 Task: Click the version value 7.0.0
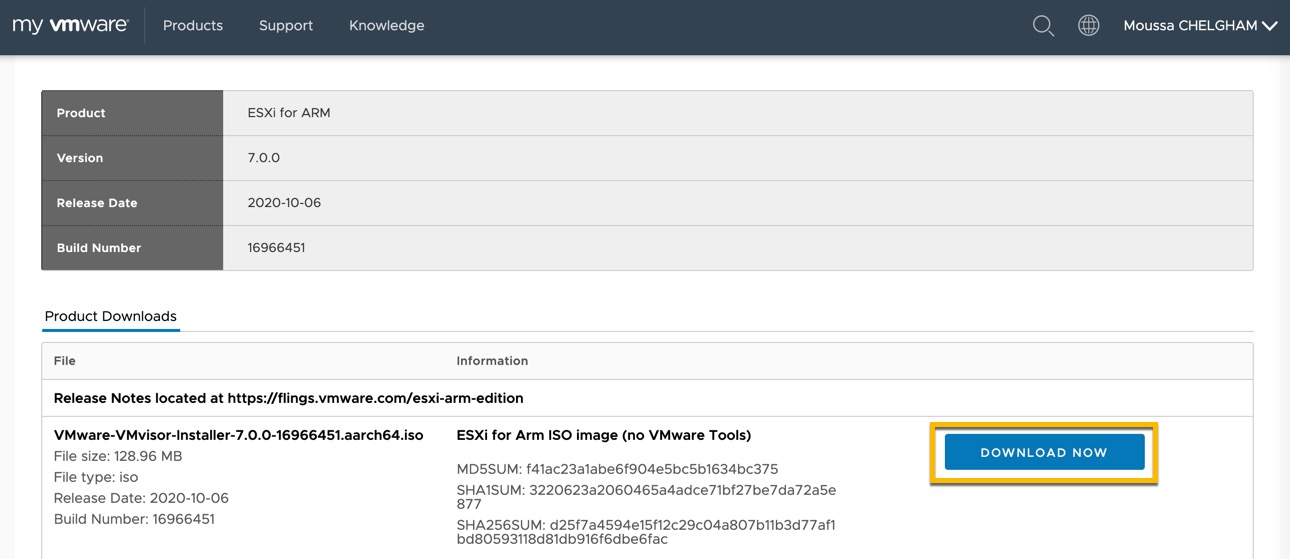click(x=264, y=158)
